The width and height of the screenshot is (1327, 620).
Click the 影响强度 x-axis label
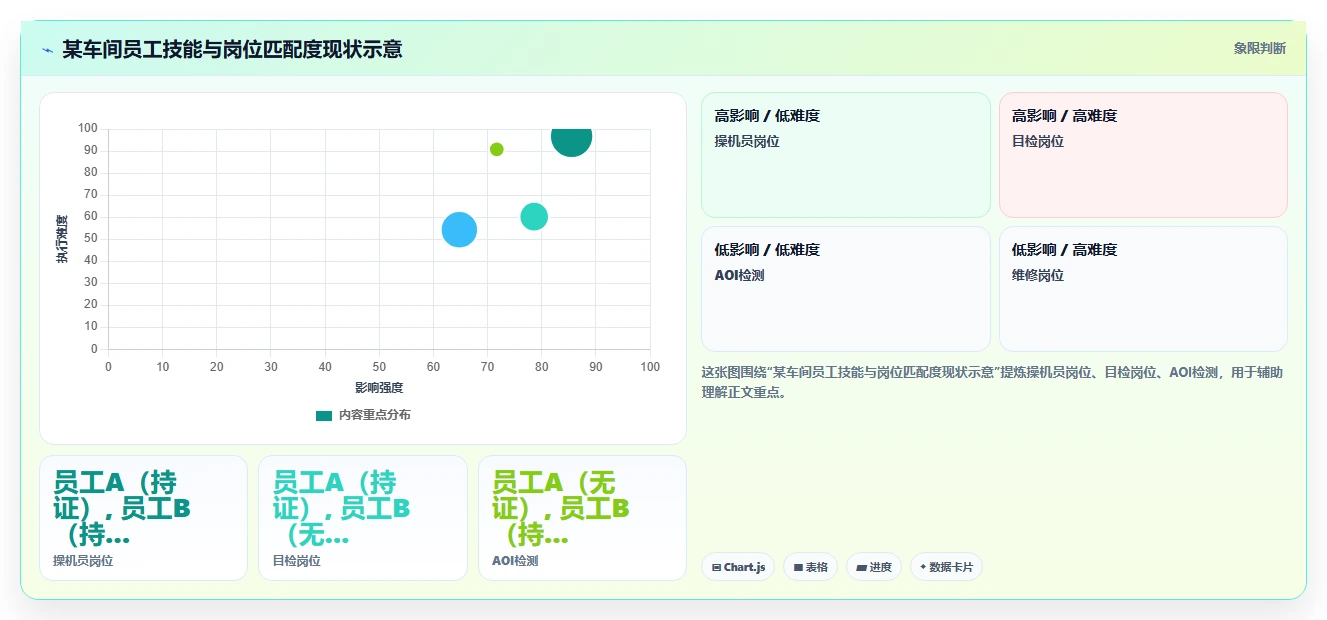click(379, 388)
